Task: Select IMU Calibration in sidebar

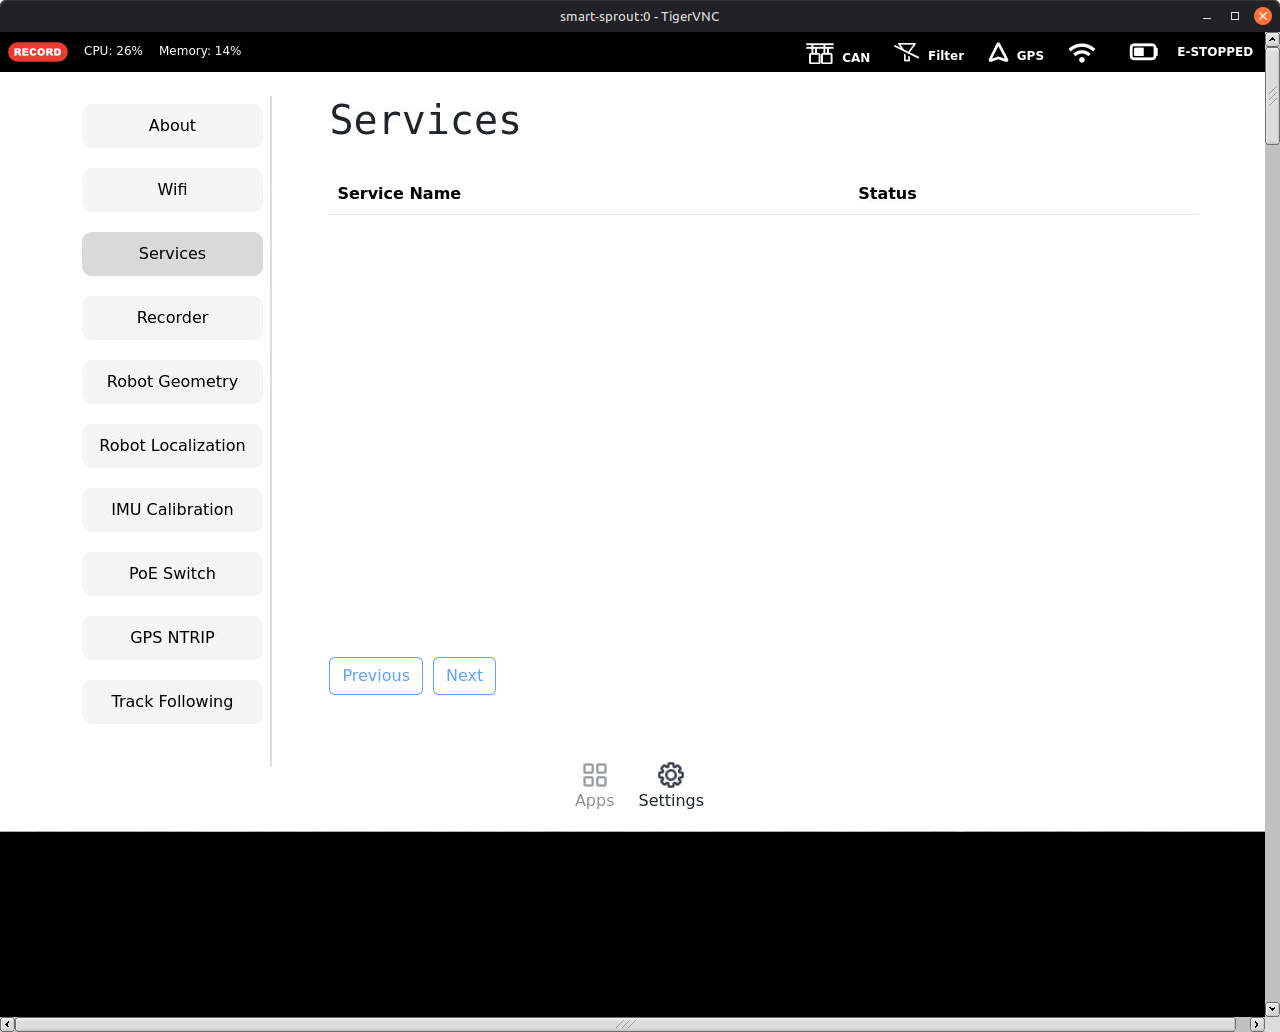Action: (x=172, y=510)
